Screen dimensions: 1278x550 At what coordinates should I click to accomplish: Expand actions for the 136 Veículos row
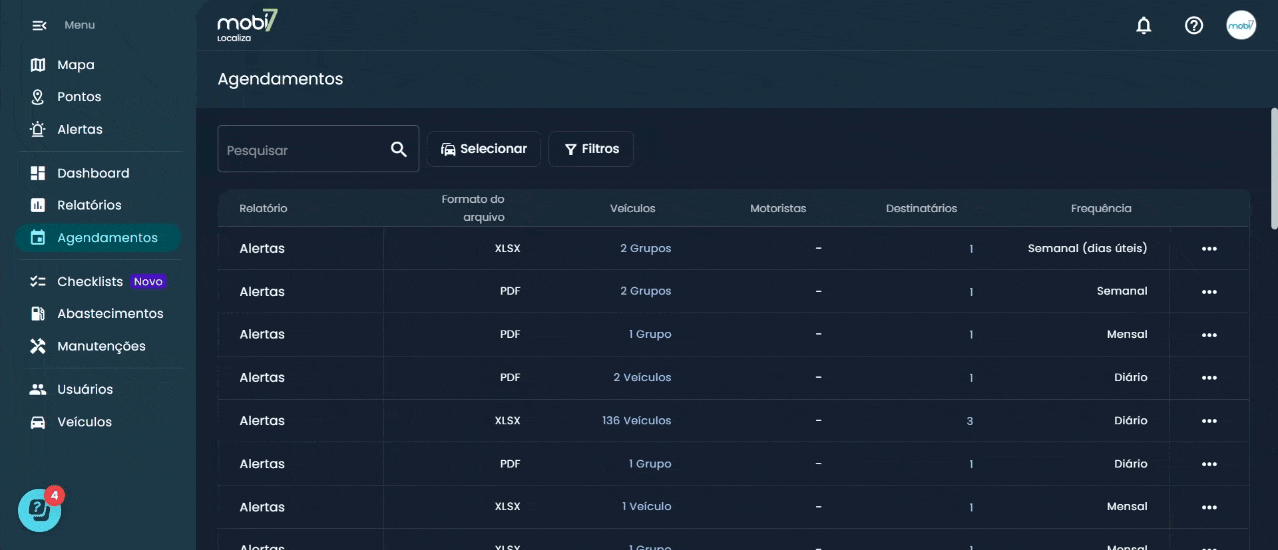[1209, 421]
